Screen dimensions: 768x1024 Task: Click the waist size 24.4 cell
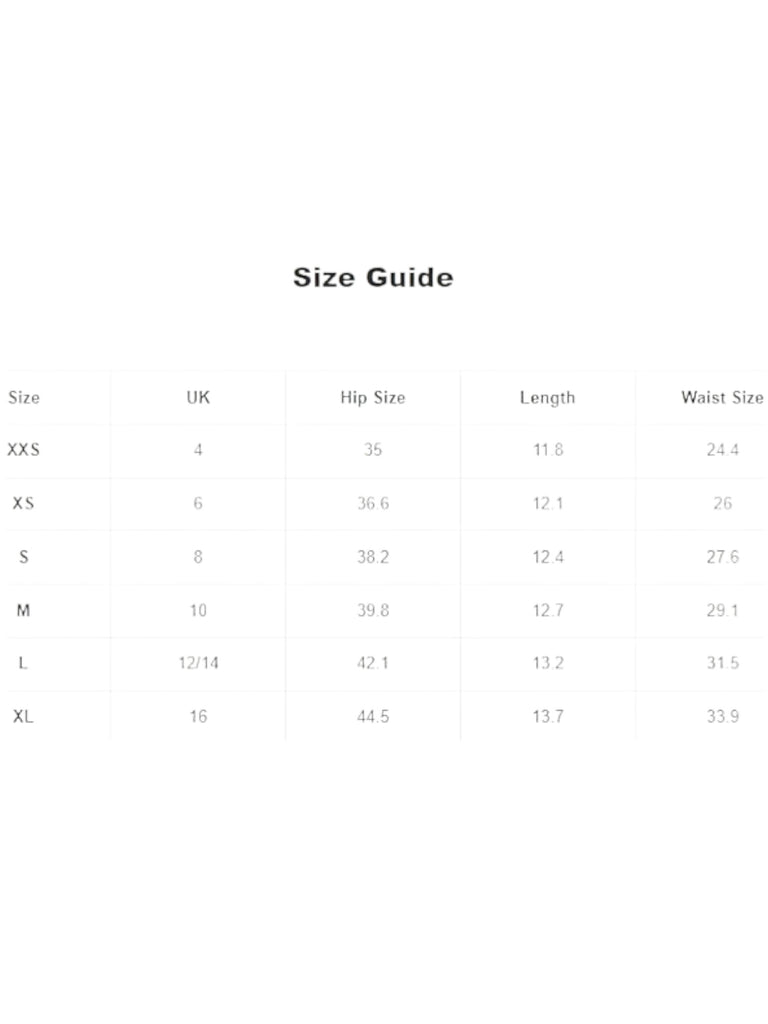pos(722,449)
